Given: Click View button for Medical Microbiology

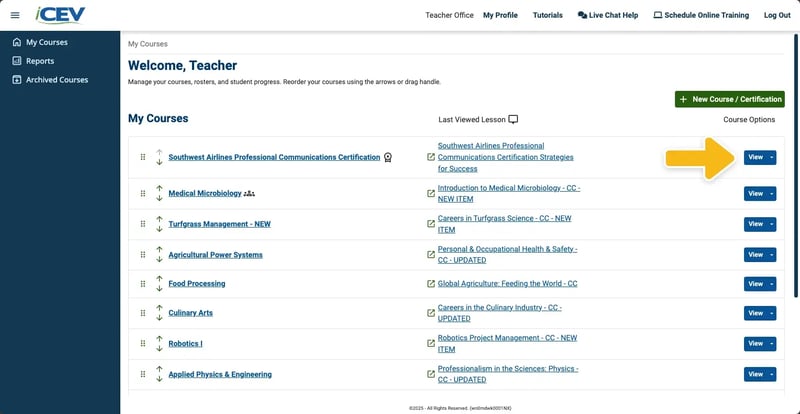Looking at the screenshot, I should (756, 193).
